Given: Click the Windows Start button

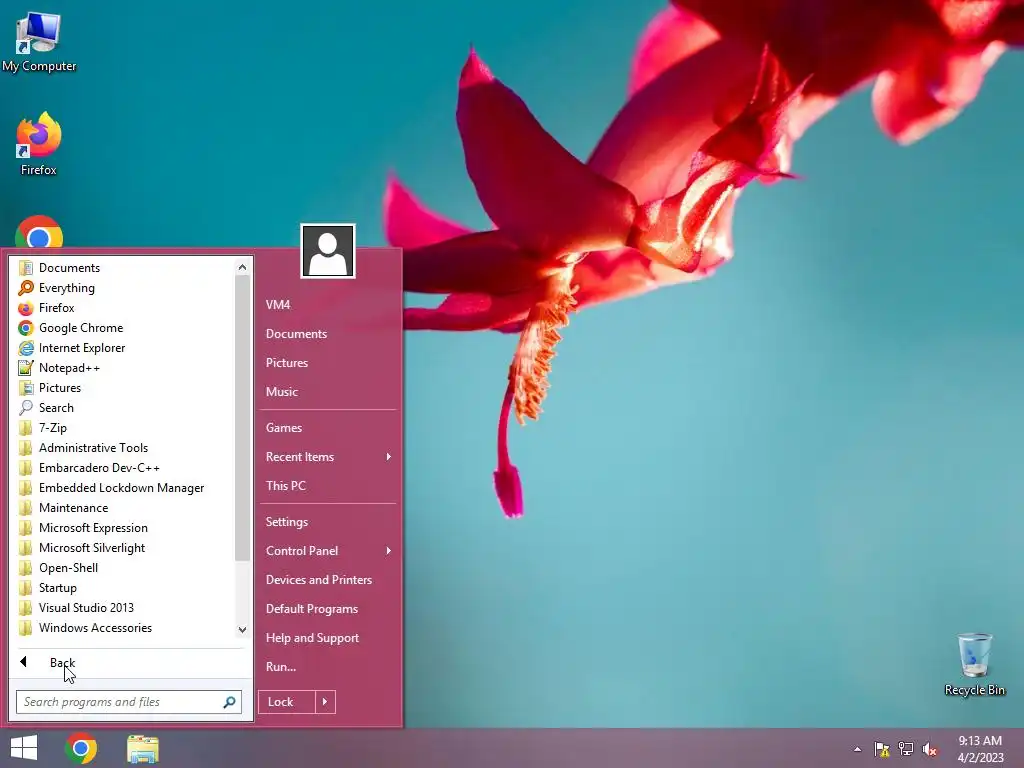Looking at the screenshot, I should (x=24, y=748).
